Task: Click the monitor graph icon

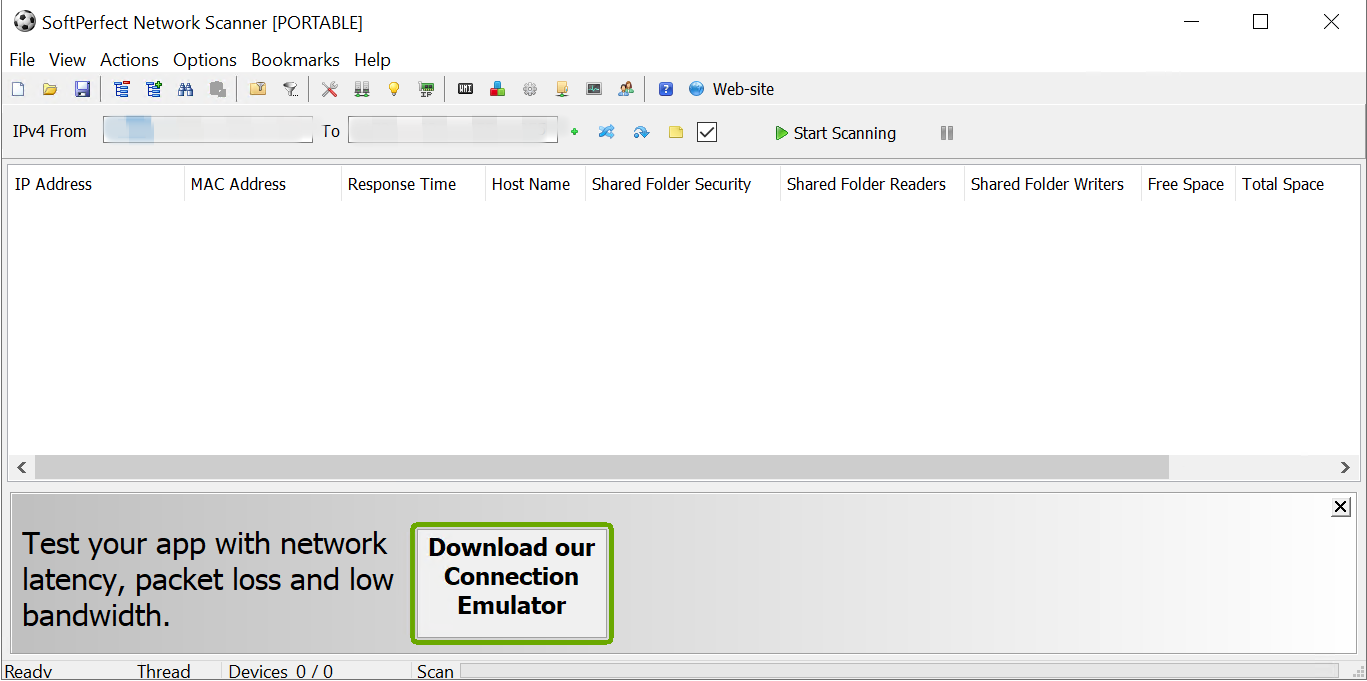Action: click(594, 89)
